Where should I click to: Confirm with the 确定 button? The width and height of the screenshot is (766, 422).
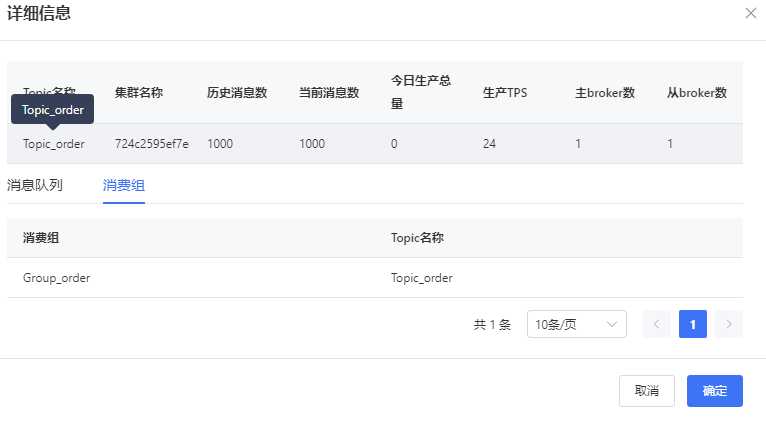tap(714, 391)
